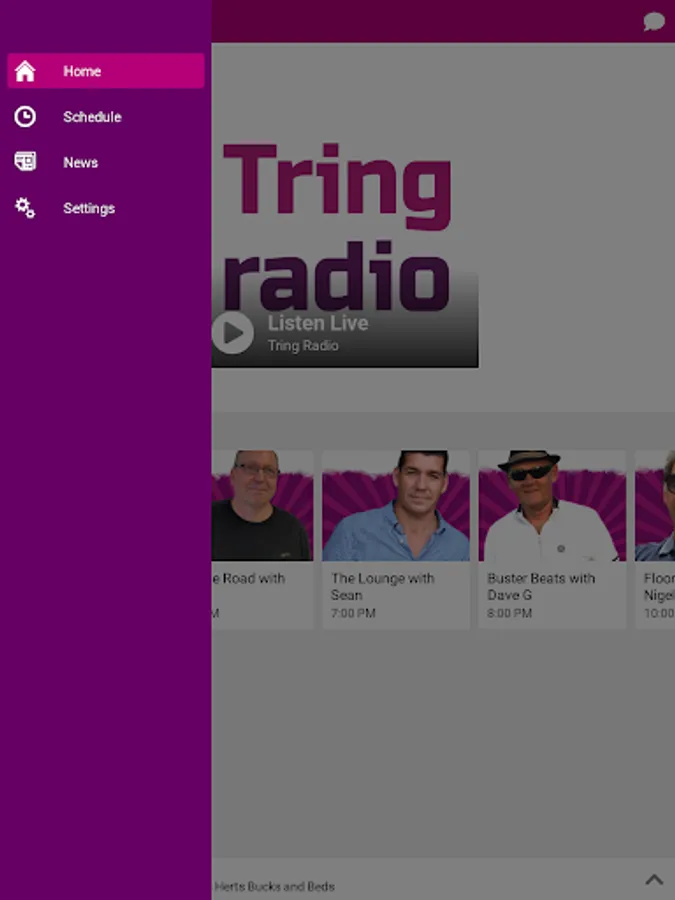Click the Home house icon
Screen dimensions: 675x900
[x=25, y=71]
